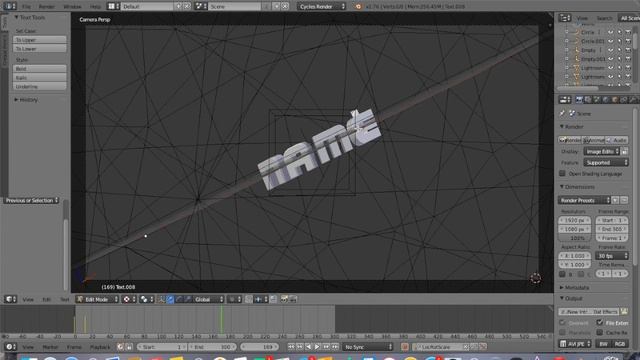Select the rotate manipulator icon
Viewport: 640px width, 360px height.
(x=179, y=299)
